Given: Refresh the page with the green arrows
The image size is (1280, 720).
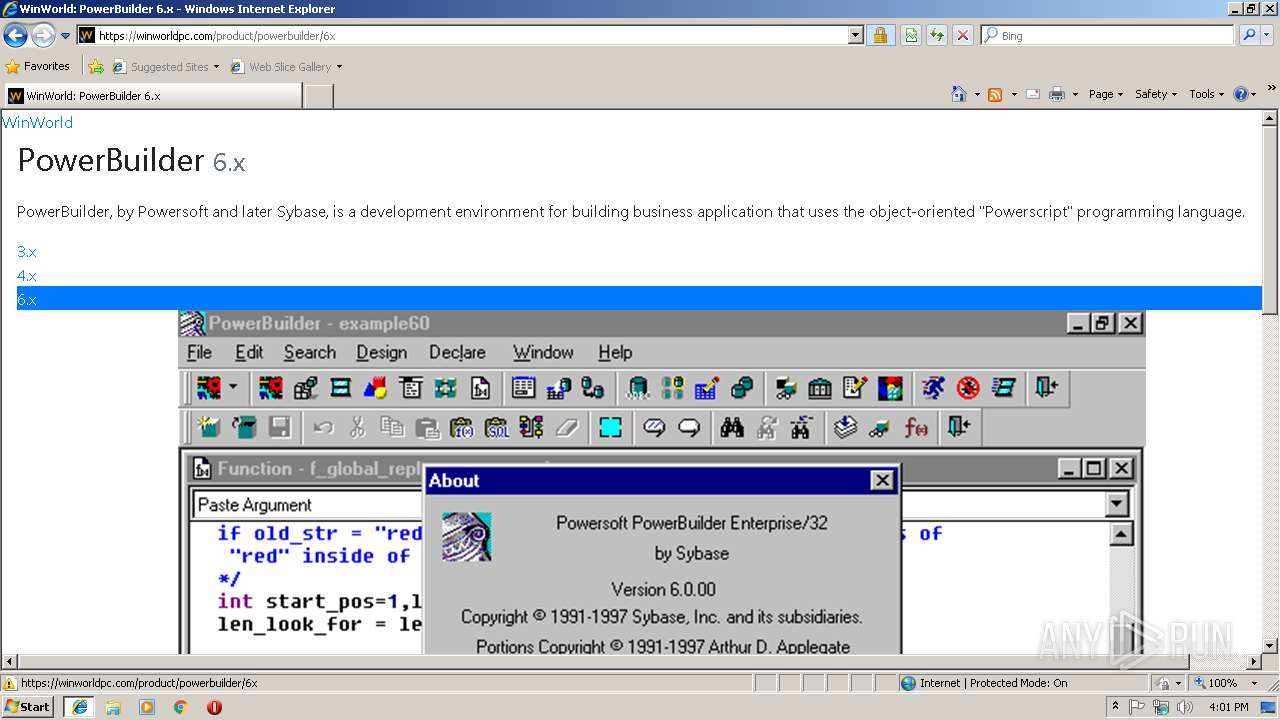Looking at the screenshot, I should pos(937,35).
